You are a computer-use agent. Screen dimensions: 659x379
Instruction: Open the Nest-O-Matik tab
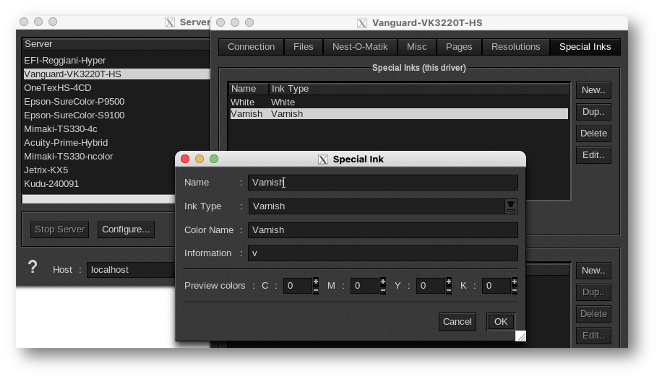tap(360, 47)
